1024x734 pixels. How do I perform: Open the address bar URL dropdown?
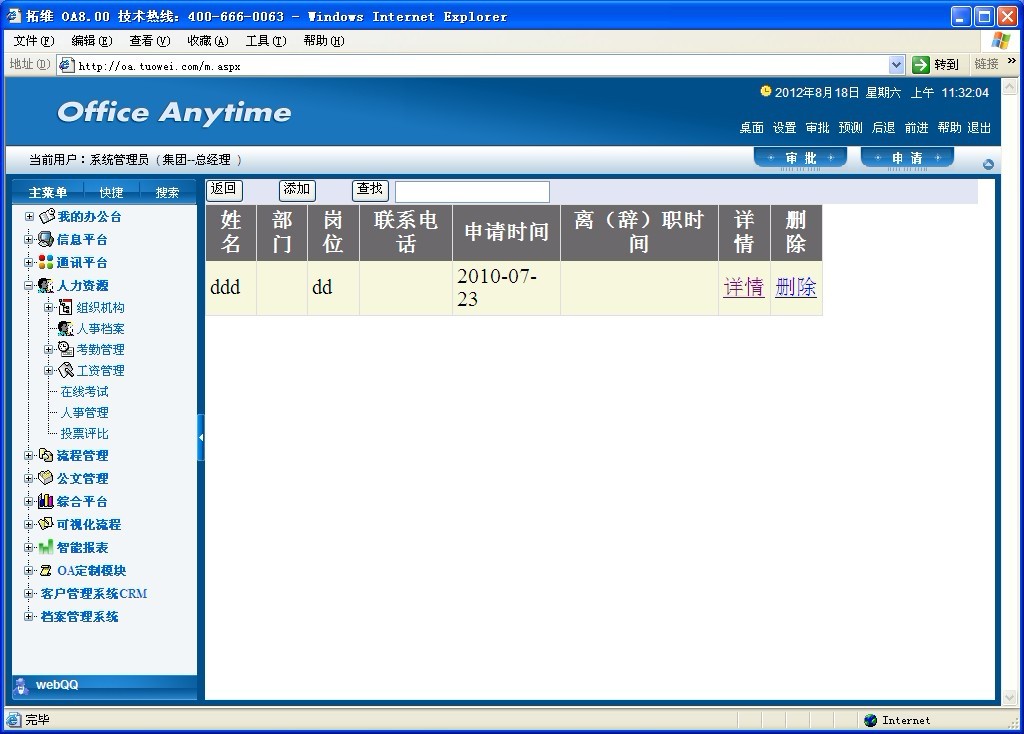896,65
